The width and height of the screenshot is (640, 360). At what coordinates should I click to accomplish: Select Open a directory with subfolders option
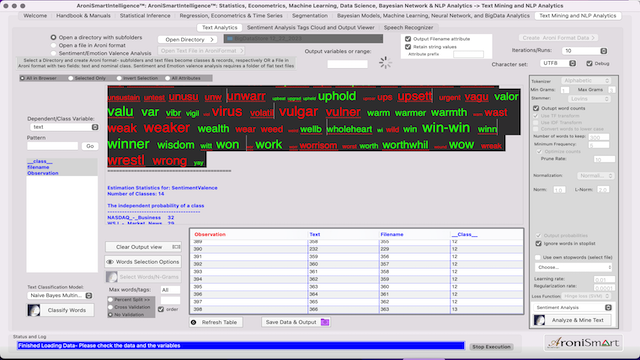click(53, 37)
